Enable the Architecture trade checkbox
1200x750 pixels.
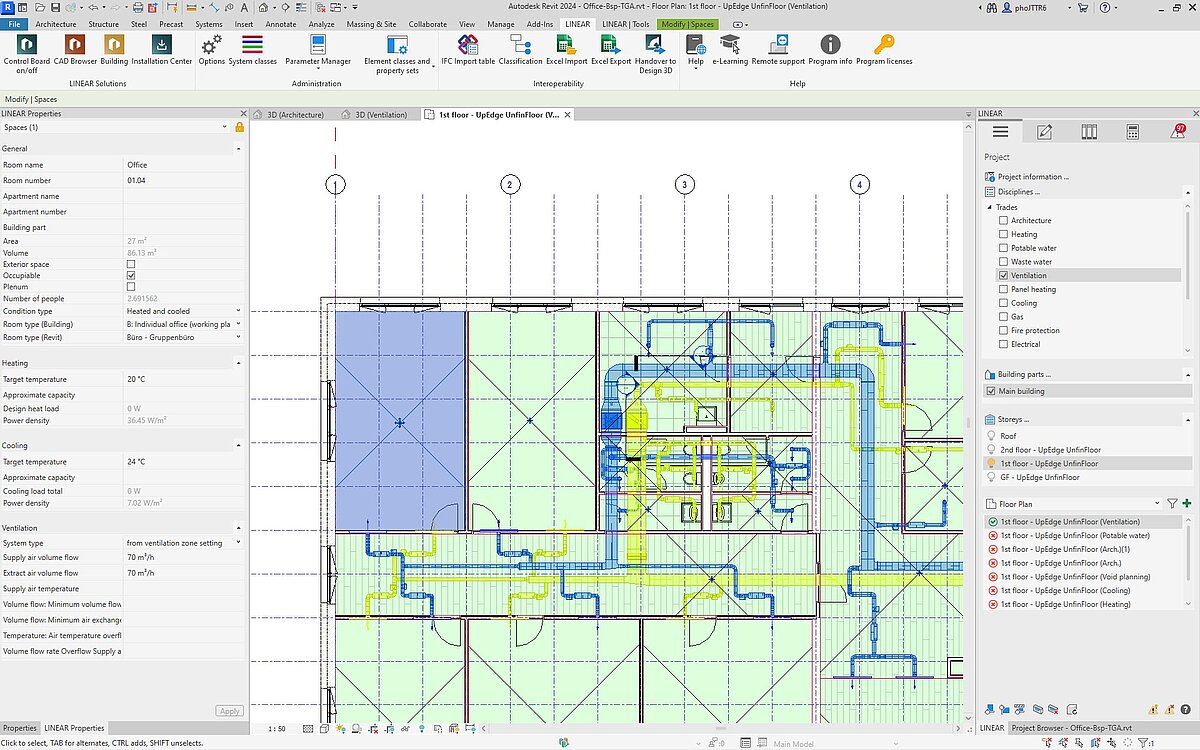pyautogui.click(x=1003, y=220)
